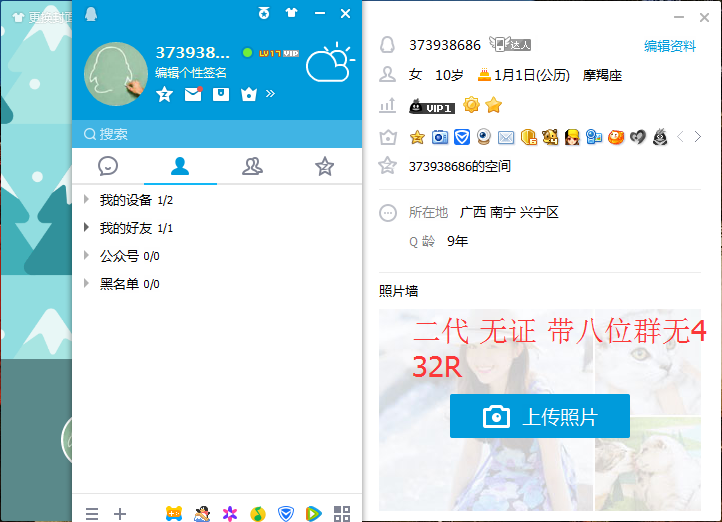Viewport: 722px width, 522px height.
Task: Click the VIP1 badge in profile
Action: (x=432, y=107)
